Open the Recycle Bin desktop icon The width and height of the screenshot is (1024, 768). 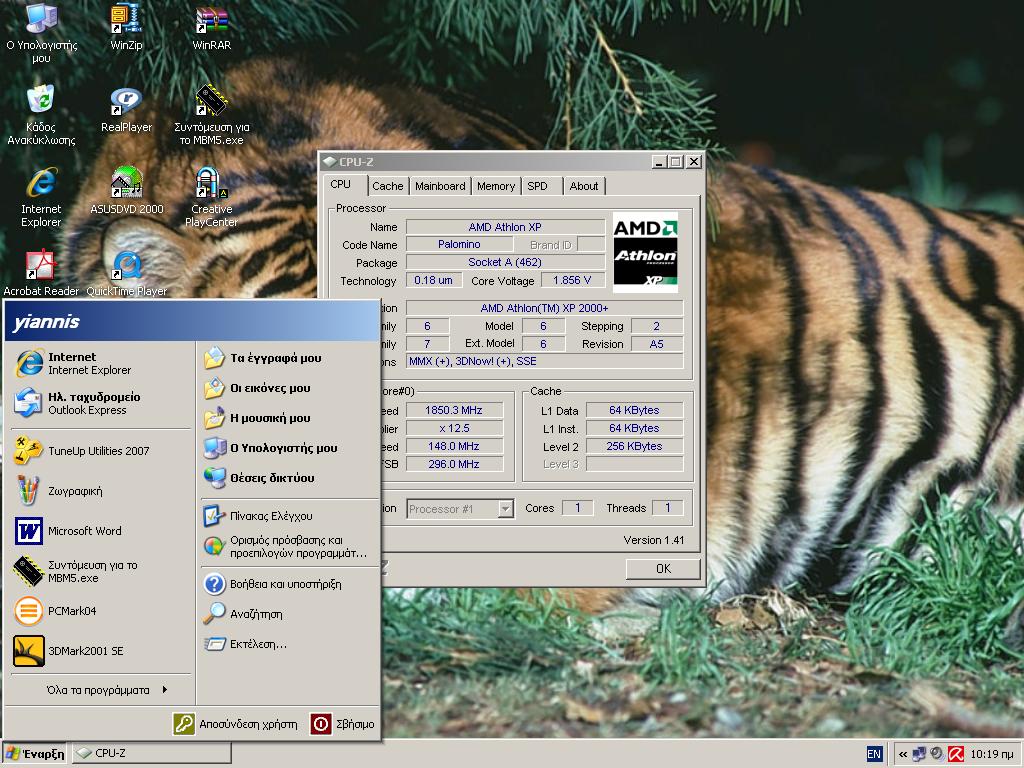tap(40, 114)
